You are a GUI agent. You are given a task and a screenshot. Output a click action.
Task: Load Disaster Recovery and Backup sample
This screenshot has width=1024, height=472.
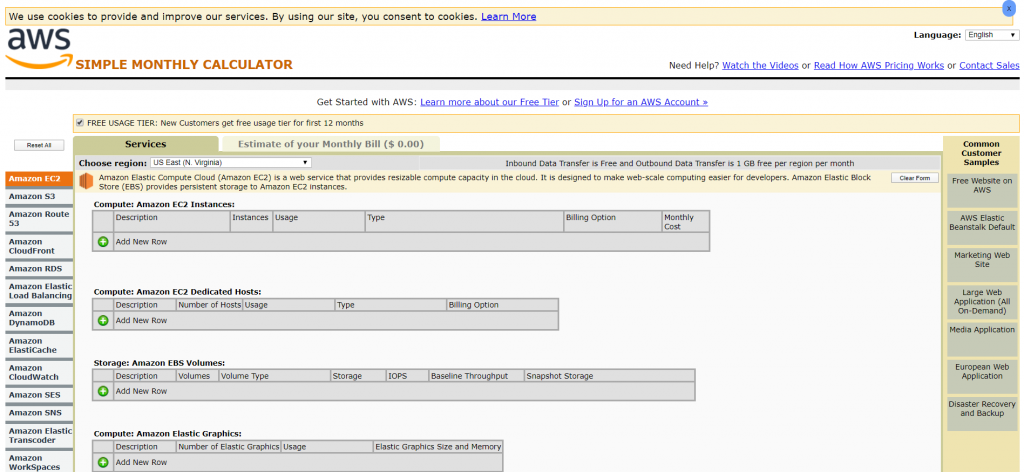982,414
